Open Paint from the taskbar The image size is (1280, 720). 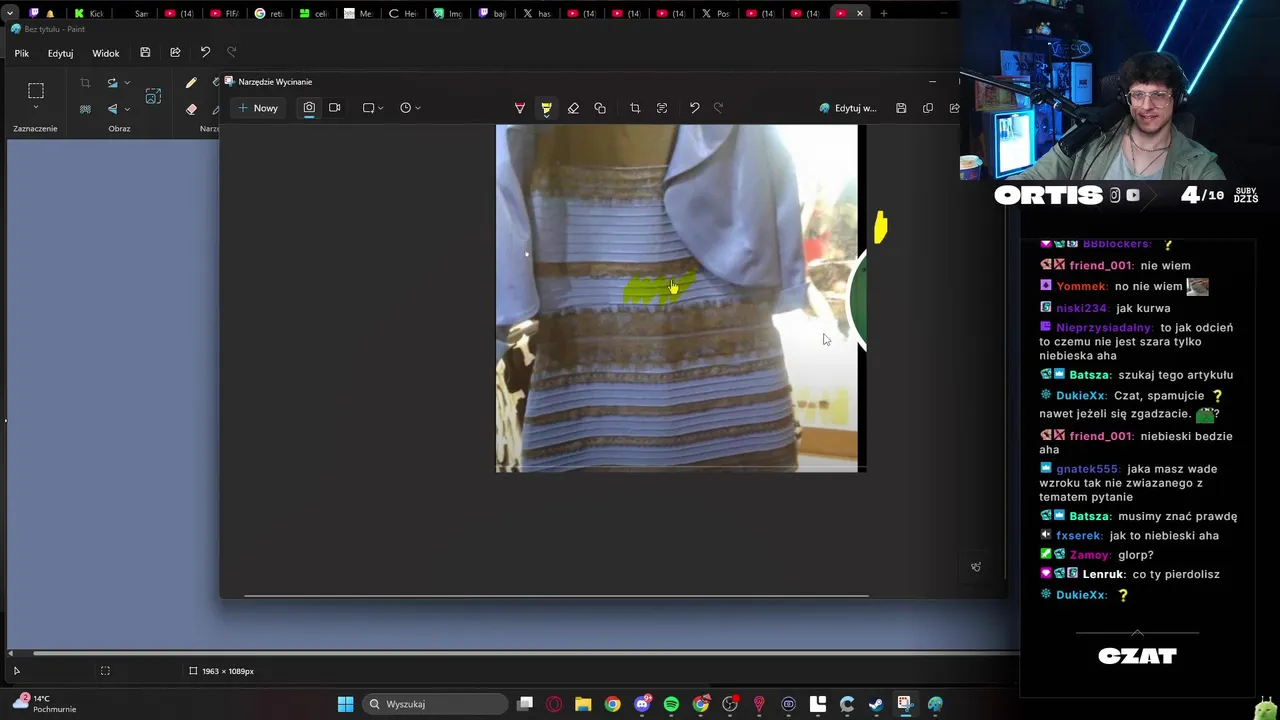[935, 704]
